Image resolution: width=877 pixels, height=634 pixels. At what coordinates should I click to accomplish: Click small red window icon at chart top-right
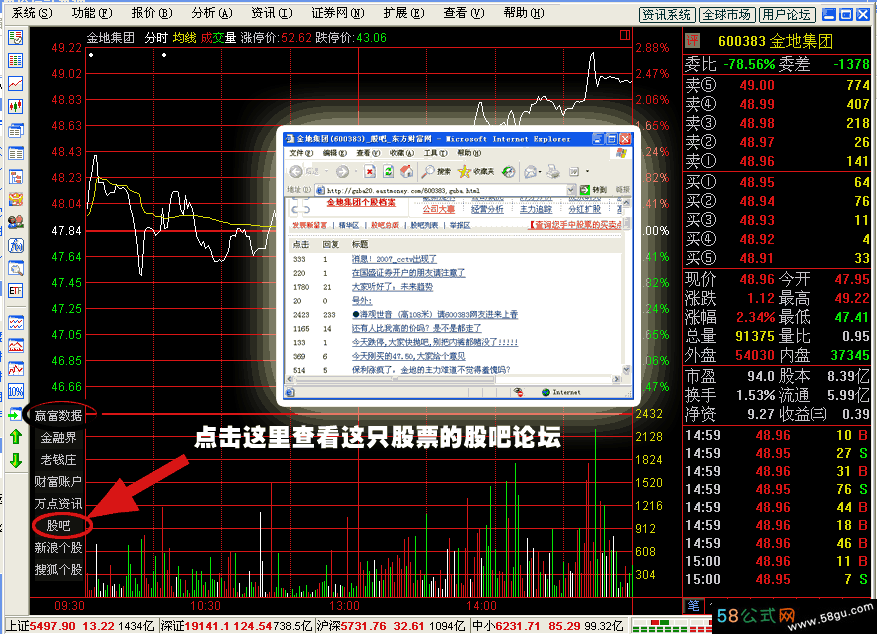coord(625,35)
